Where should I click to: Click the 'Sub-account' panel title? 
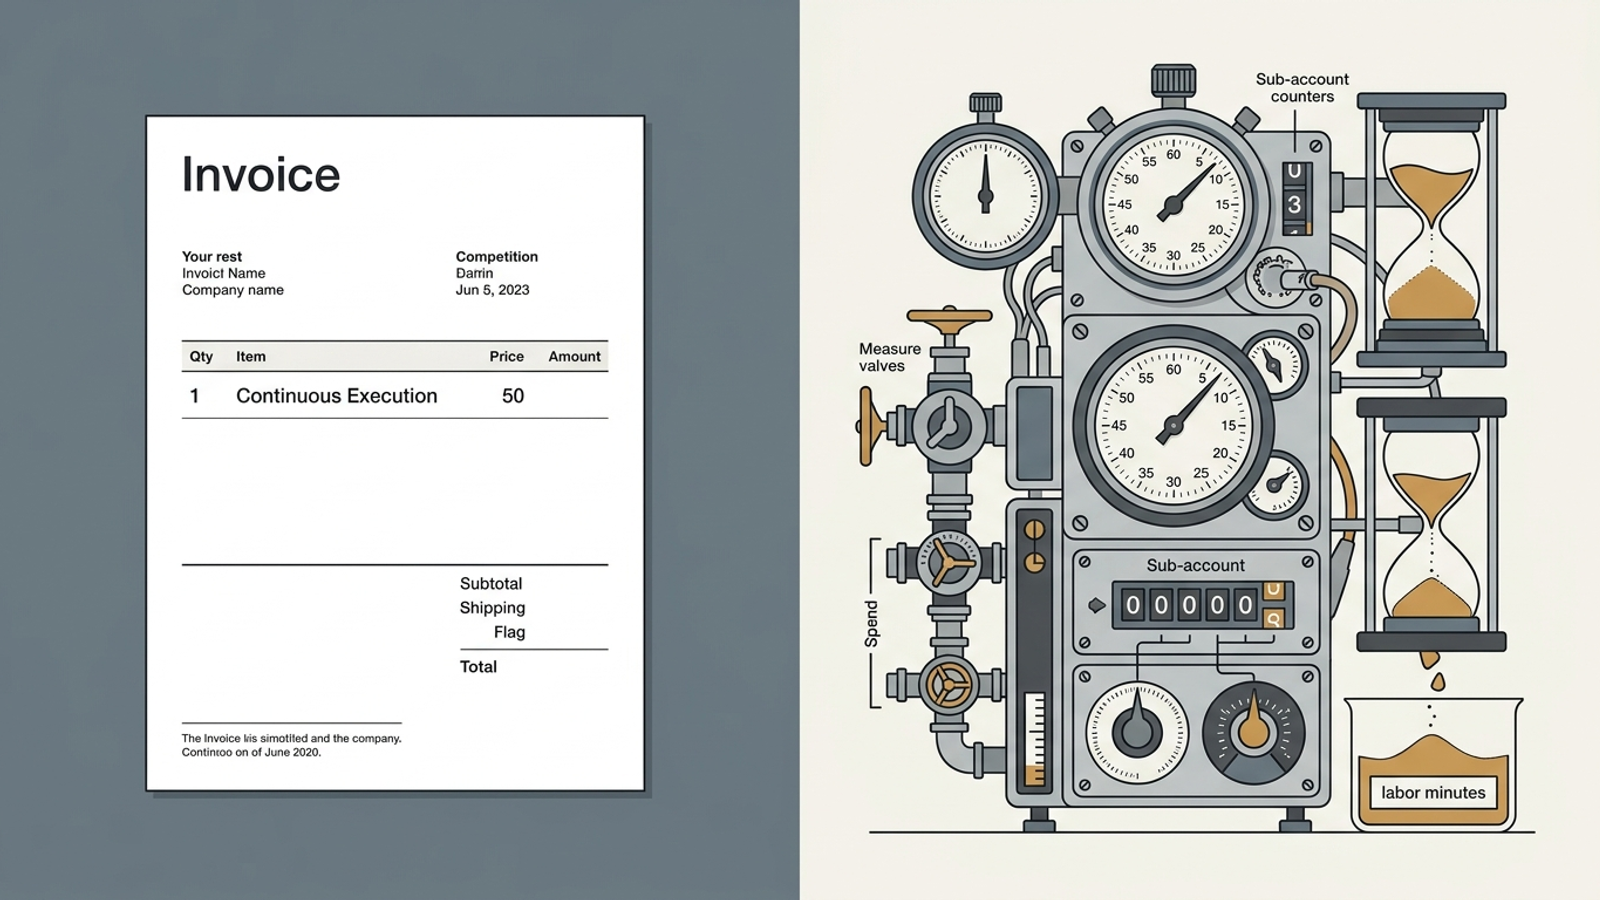click(1195, 565)
